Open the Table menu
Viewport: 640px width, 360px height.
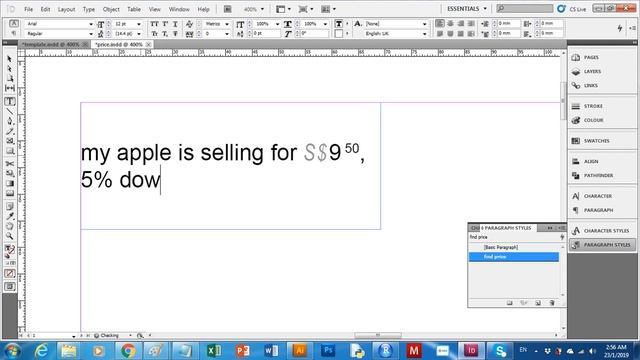click(x=134, y=9)
